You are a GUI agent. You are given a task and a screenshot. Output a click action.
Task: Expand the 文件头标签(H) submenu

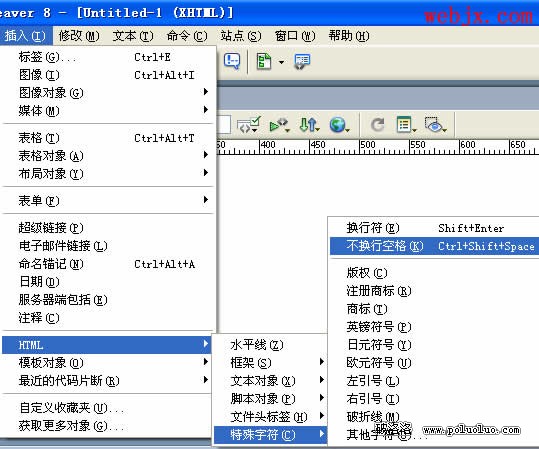point(270,417)
